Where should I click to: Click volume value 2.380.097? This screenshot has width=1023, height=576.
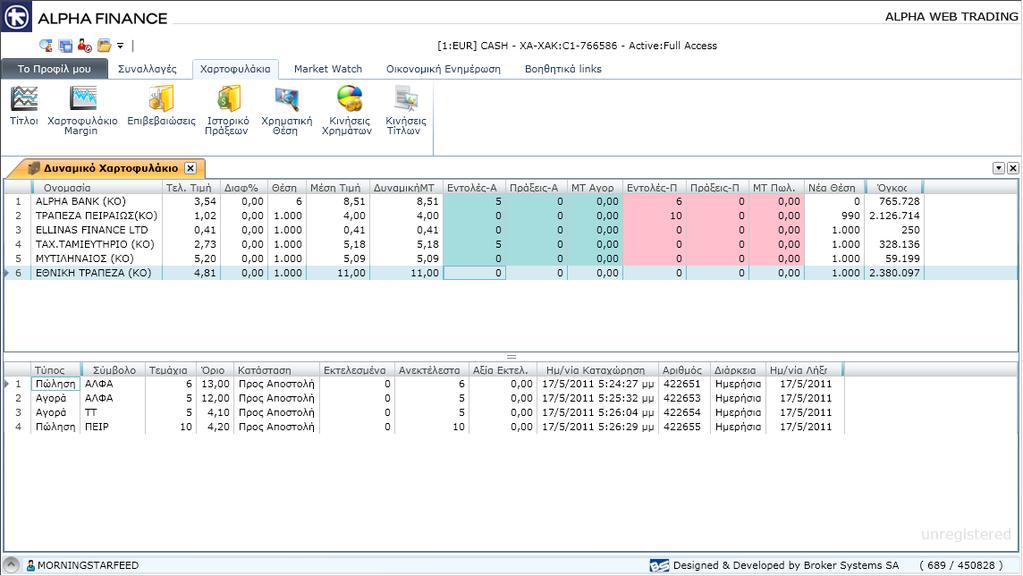894,273
